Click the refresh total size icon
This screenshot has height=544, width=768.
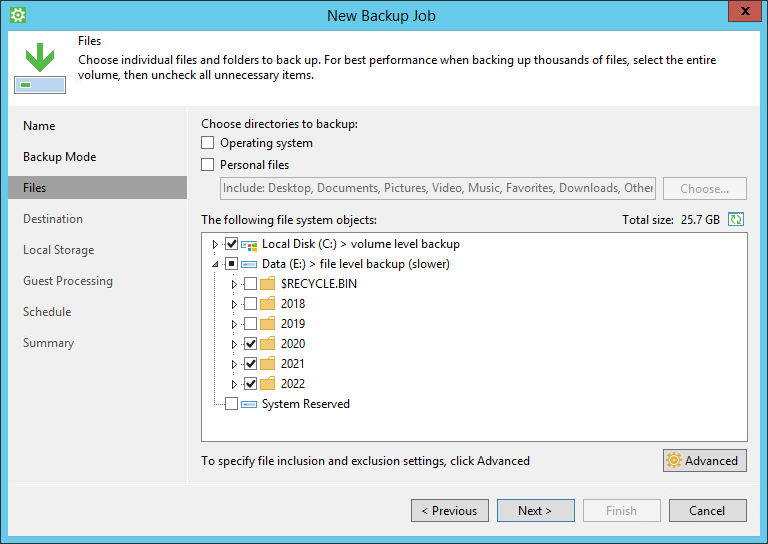click(736, 219)
